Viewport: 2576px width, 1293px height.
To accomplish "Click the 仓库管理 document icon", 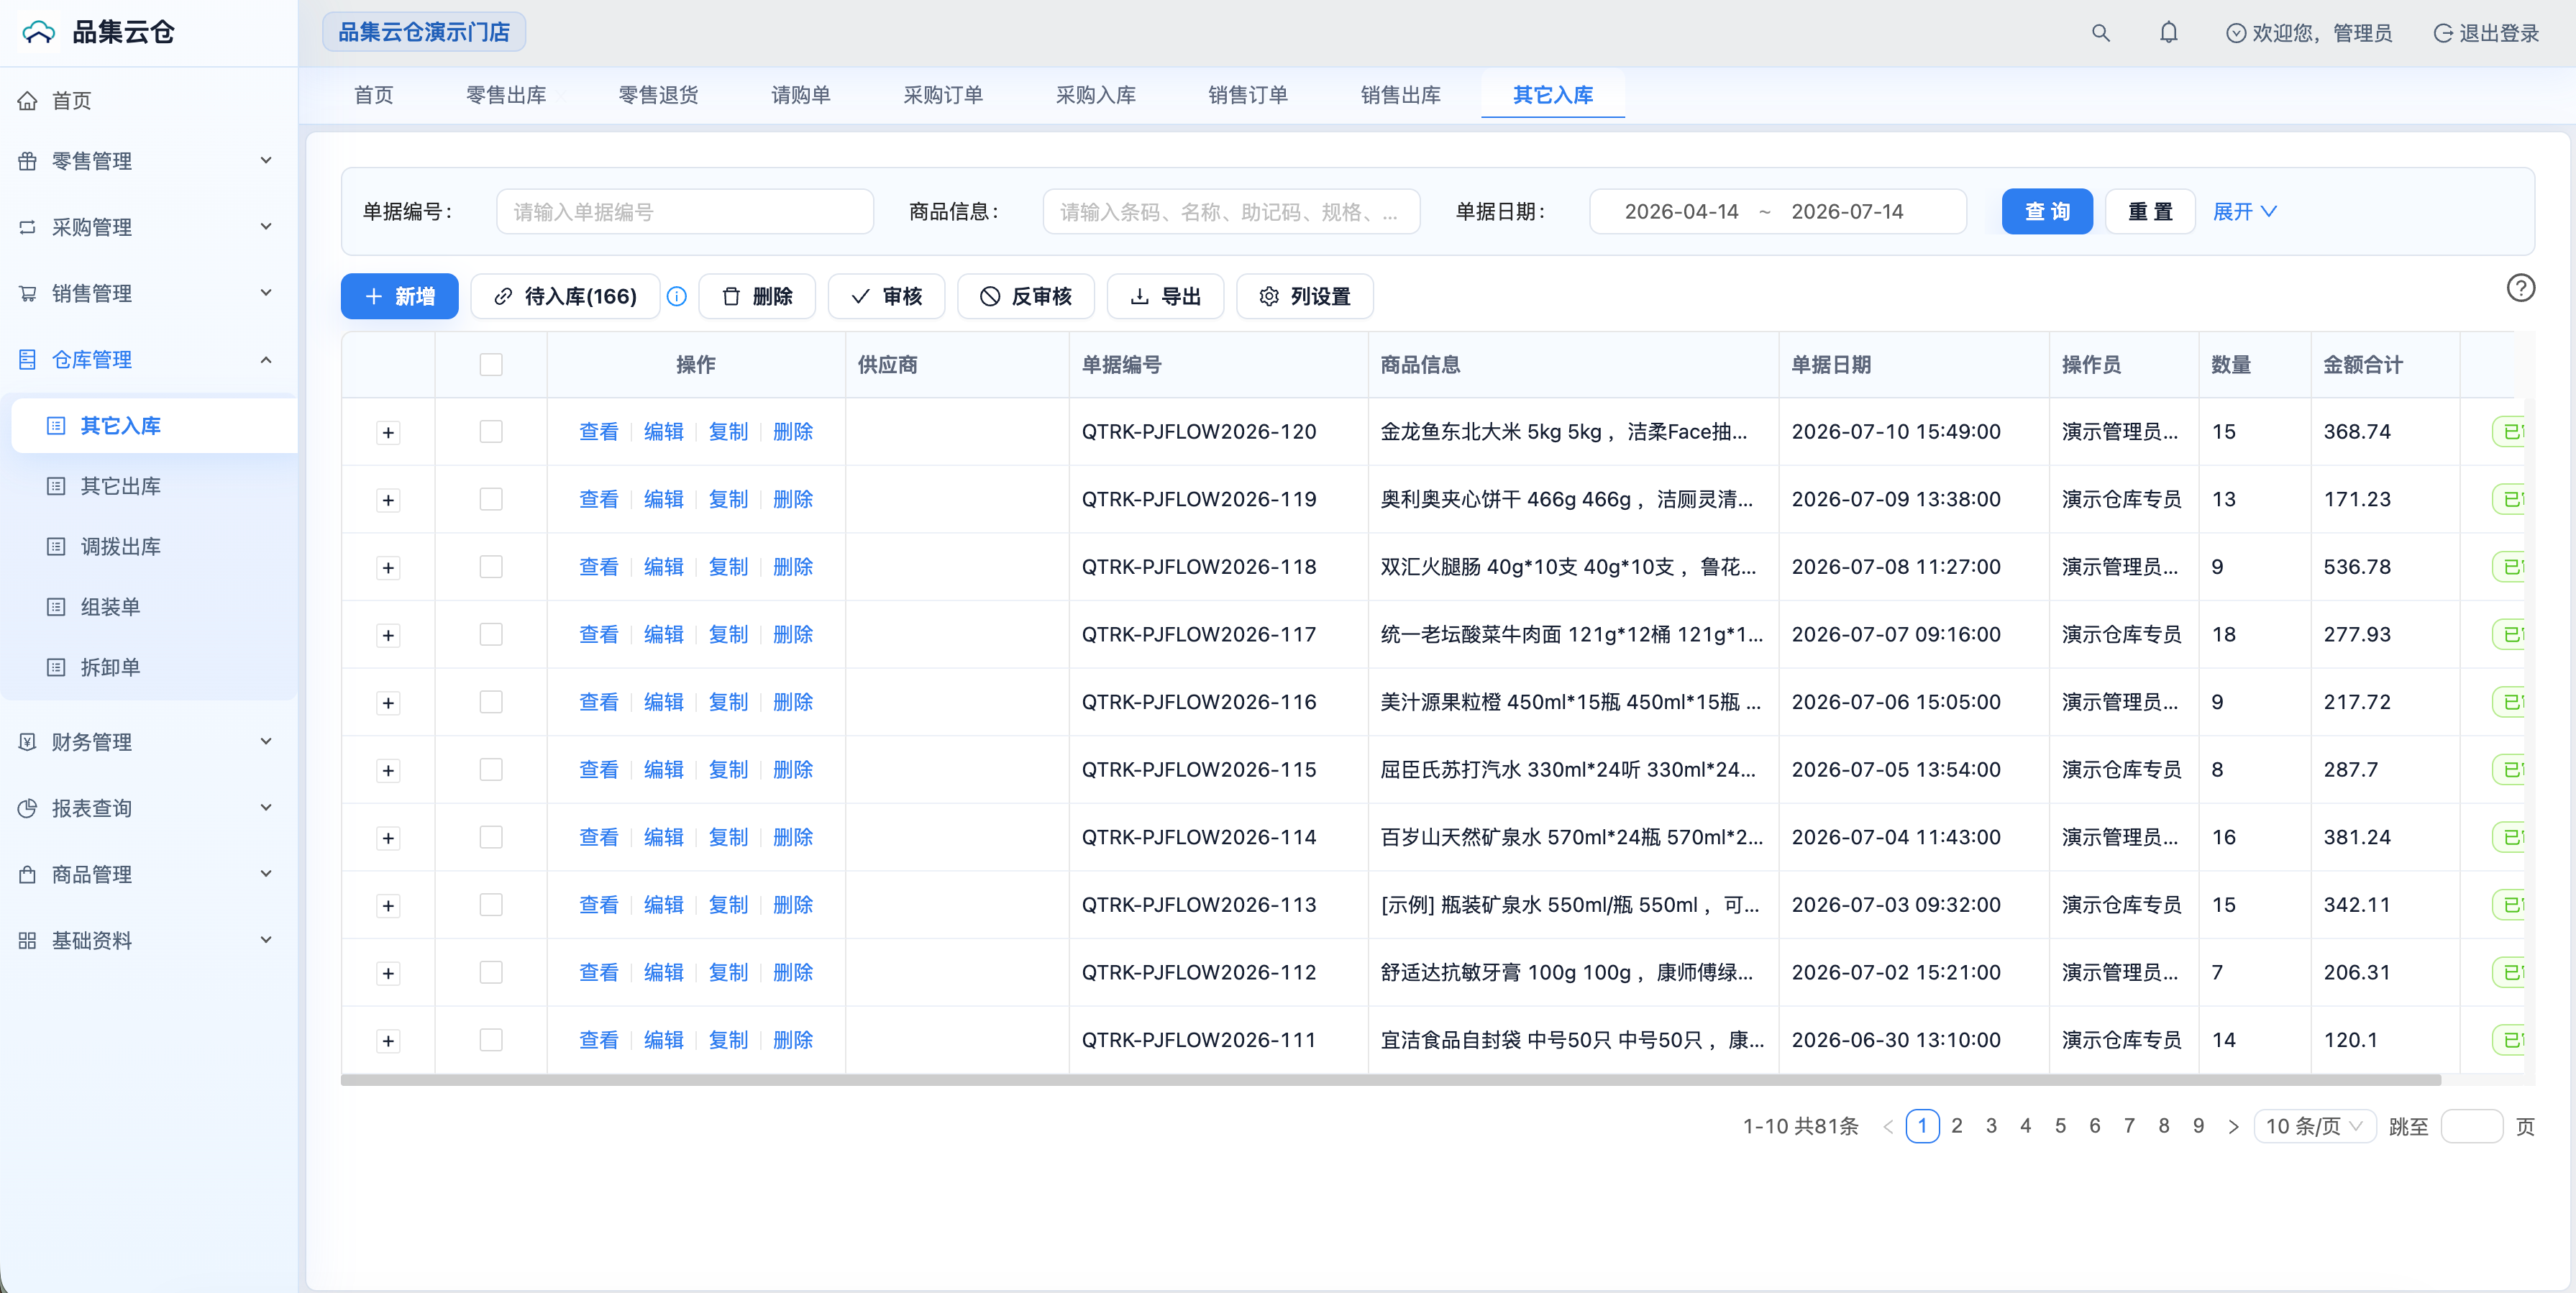I will tap(27, 359).
